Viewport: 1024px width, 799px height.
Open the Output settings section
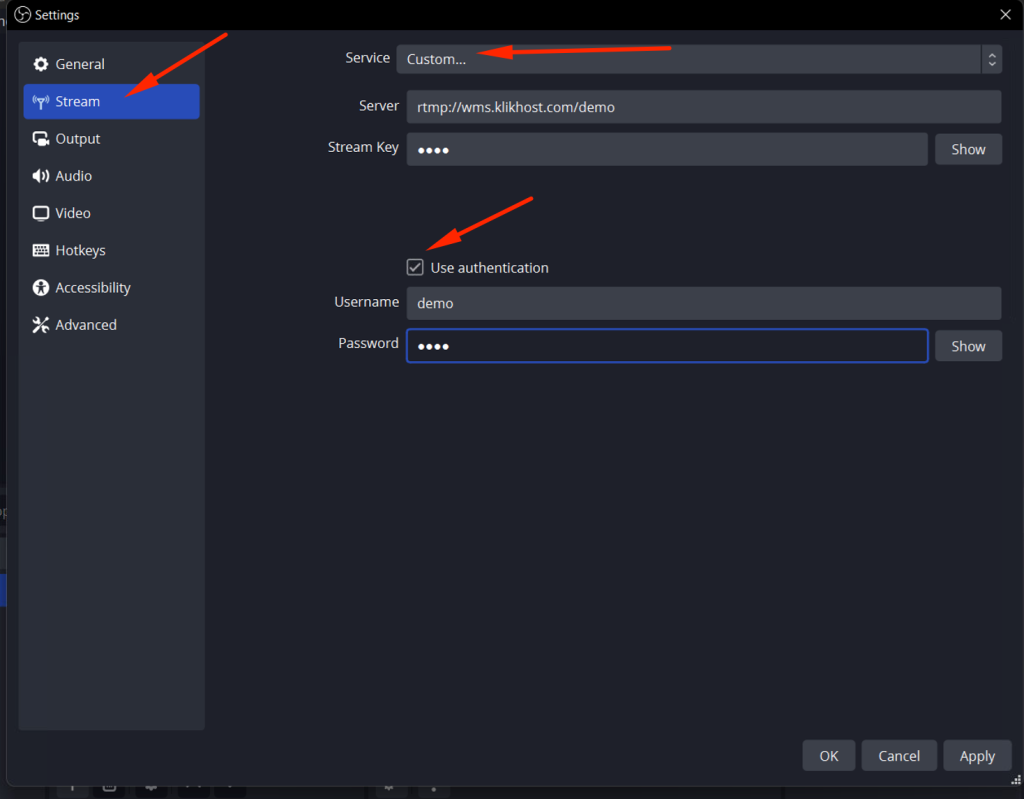(111, 139)
